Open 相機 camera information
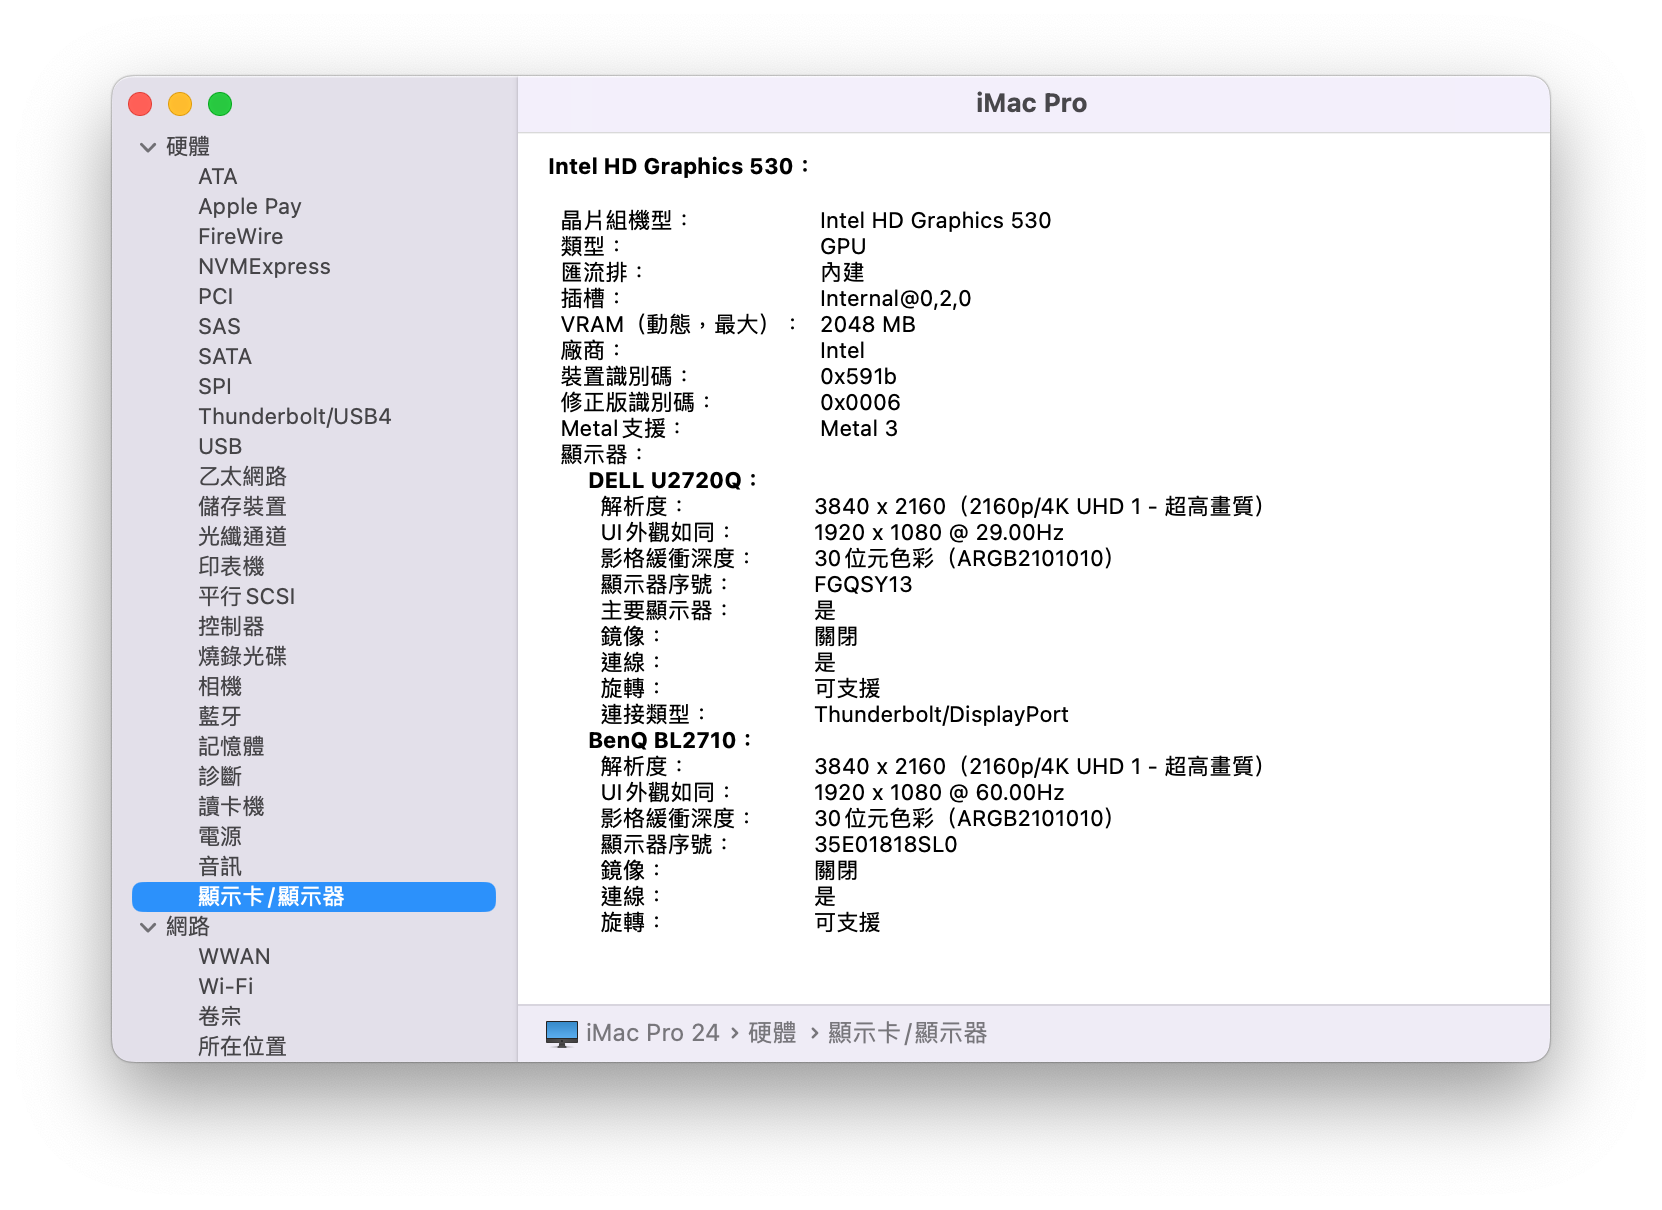1662x1210 pixels. coord(221,686)
